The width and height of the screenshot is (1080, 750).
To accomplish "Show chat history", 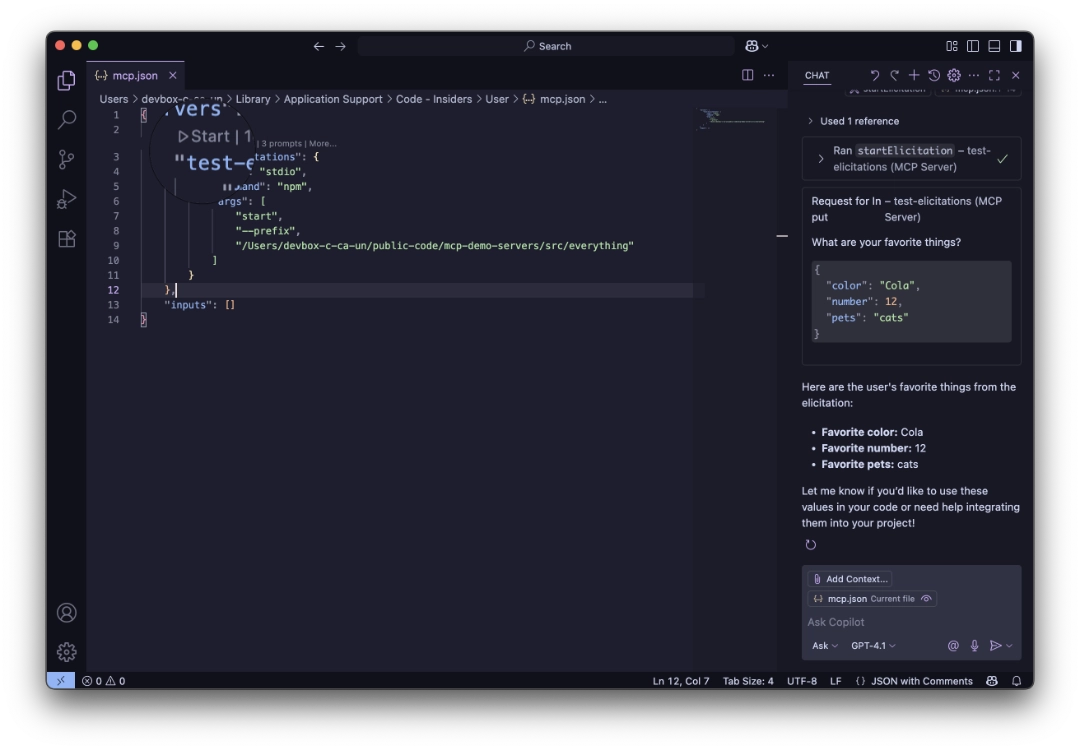I will (x=934, y=75).
